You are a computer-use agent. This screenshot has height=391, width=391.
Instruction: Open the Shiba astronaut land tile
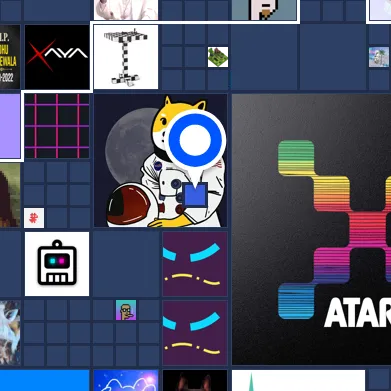(x=160, y=161)
